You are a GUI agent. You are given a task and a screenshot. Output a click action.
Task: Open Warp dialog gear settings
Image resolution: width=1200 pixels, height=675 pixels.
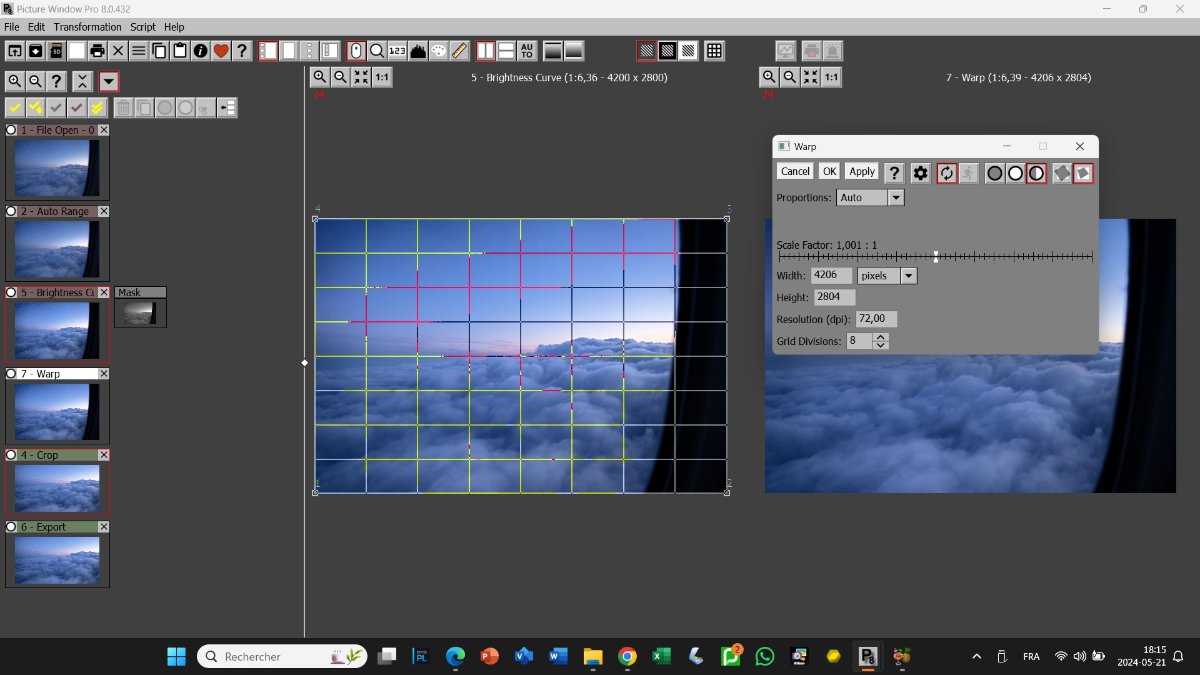point(920,173)
